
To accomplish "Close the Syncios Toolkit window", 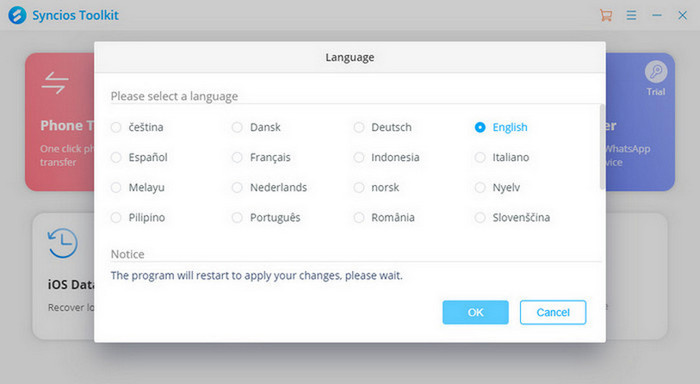I will tap(683, 15).
